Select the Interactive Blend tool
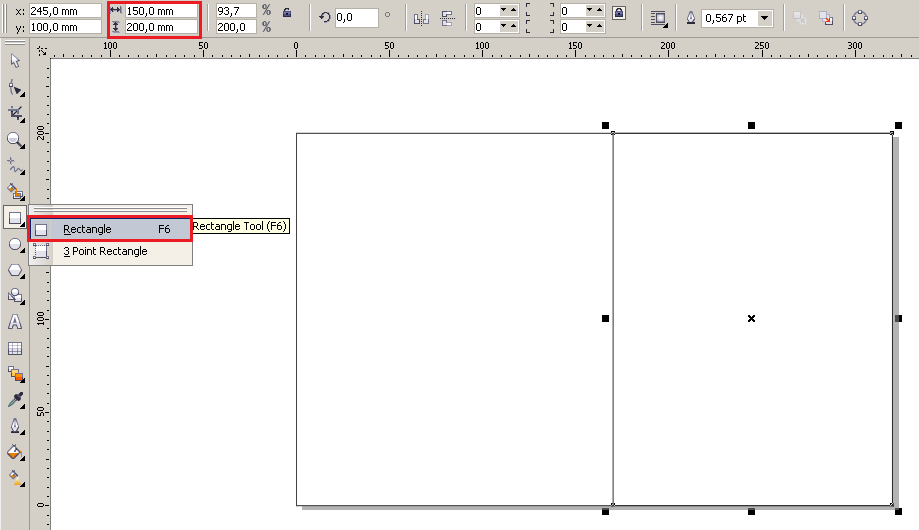 coord(15,374)
